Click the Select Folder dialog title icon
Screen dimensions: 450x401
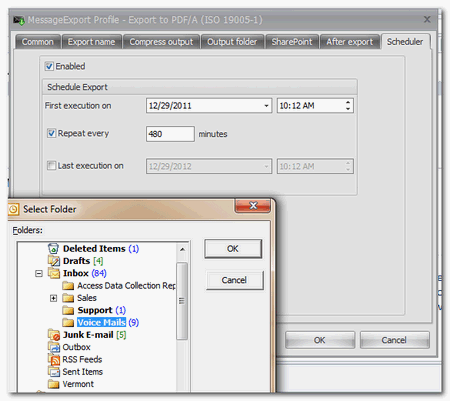(13, 209)
